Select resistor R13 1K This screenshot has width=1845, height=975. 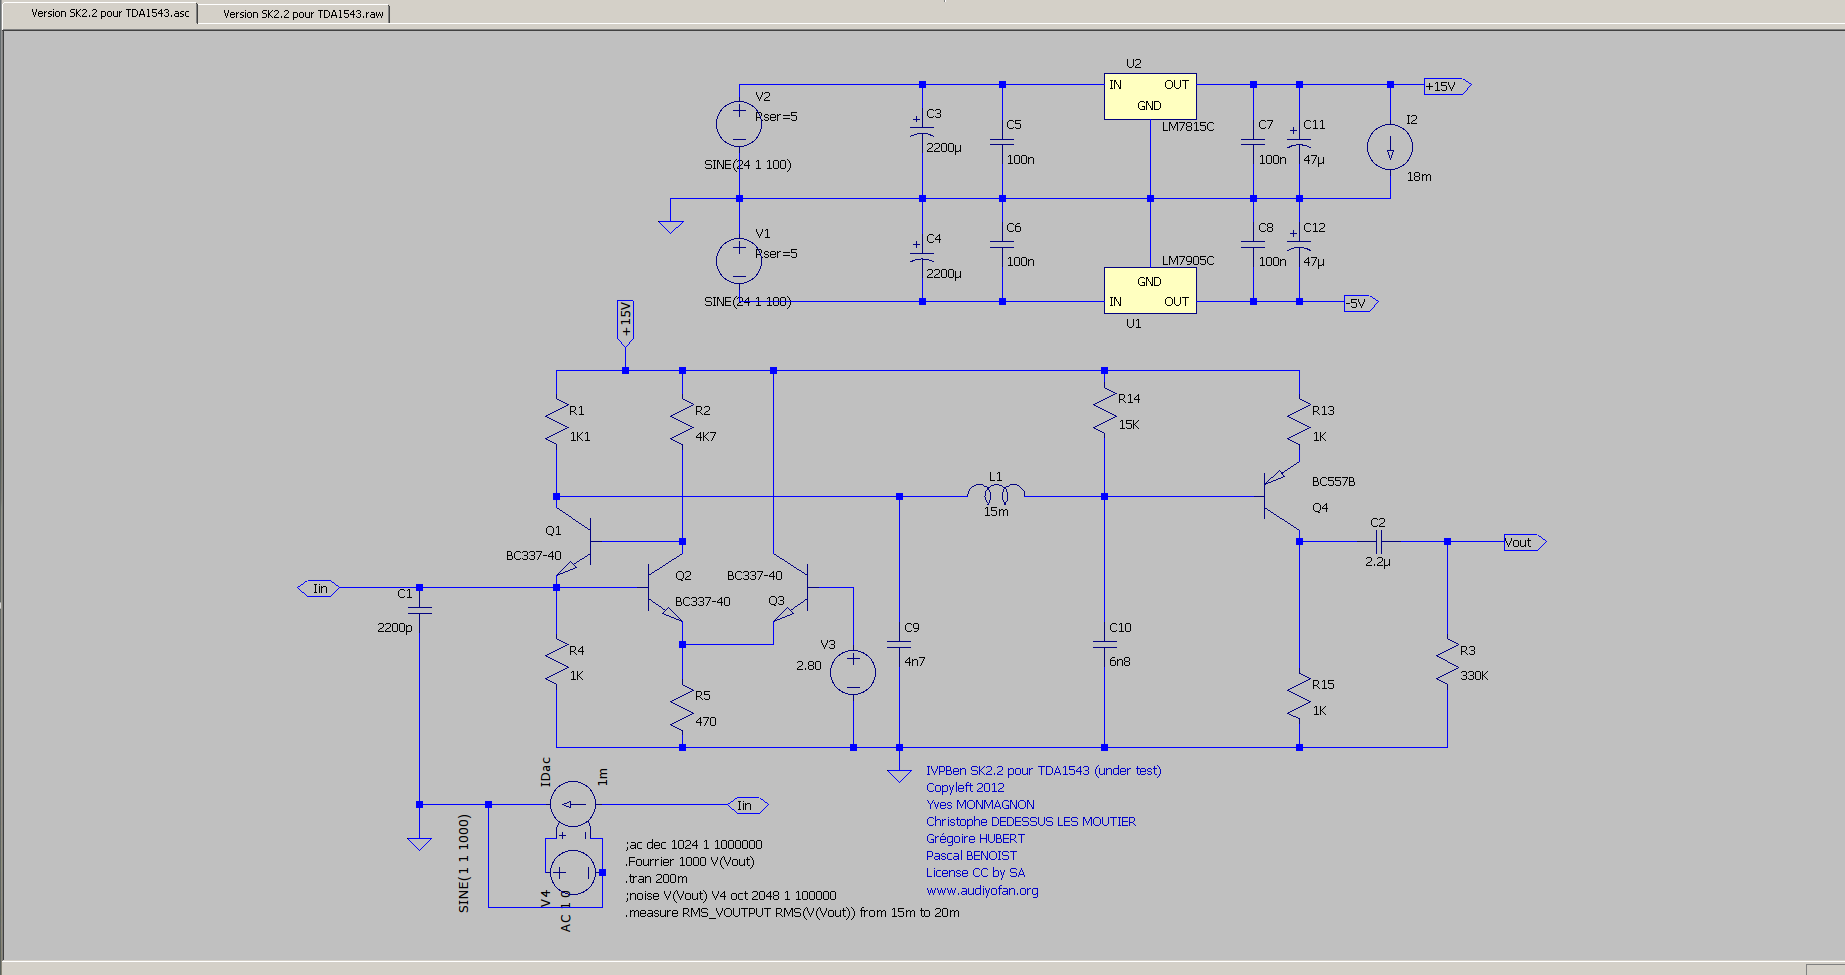pos(1299,423)
